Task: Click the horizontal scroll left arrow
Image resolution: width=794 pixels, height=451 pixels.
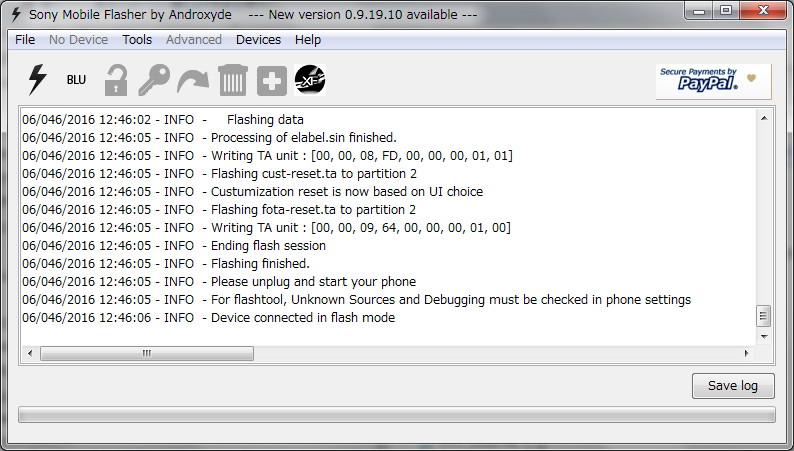Action: pyautogui.click(x=30, y=353)
